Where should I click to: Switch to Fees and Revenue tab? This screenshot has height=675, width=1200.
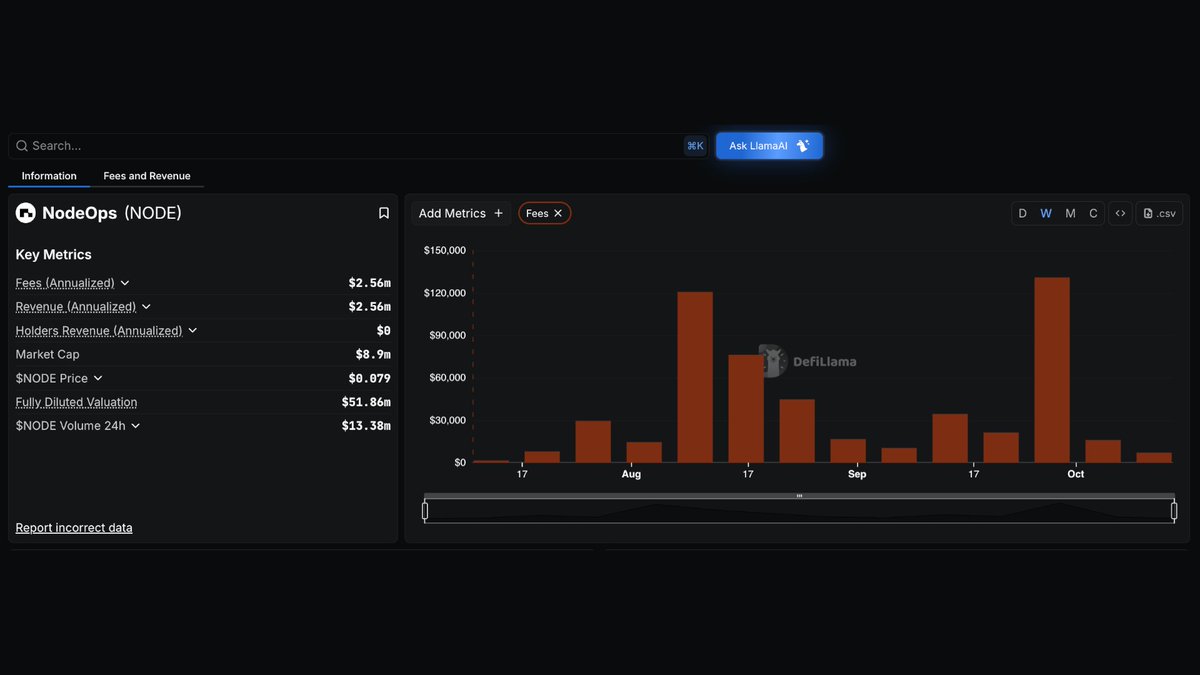147,176
